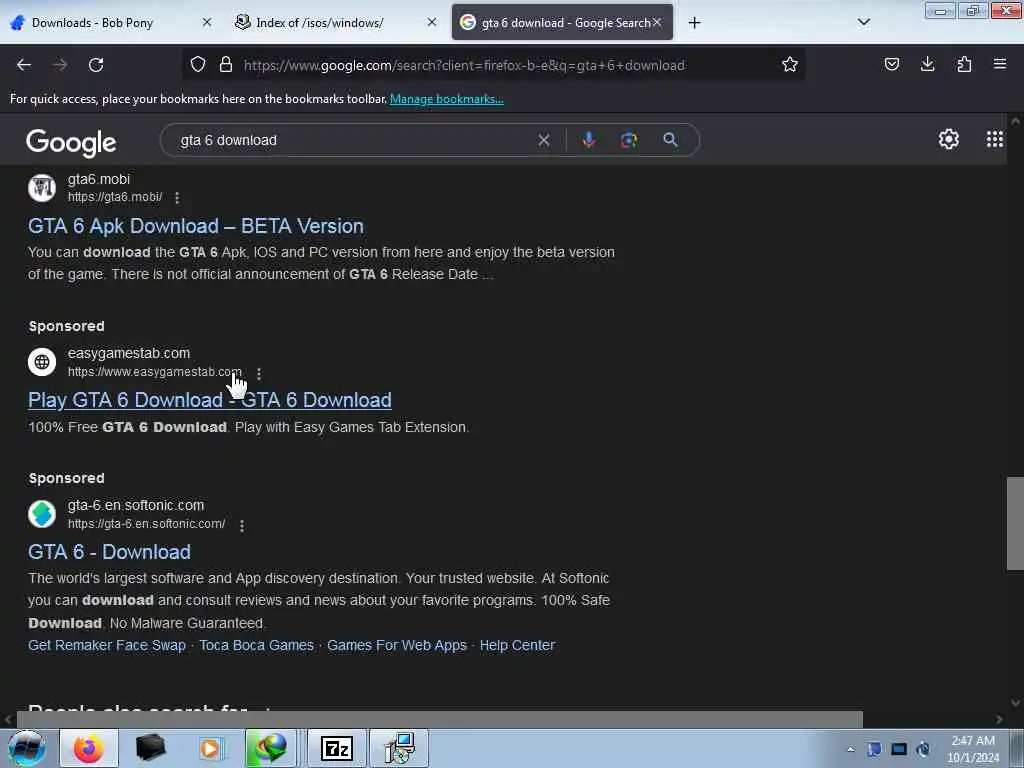Open the Extensions puzzle-piece icon
The height and width of the screenshot is (768, 1024).
pos(964,64)
